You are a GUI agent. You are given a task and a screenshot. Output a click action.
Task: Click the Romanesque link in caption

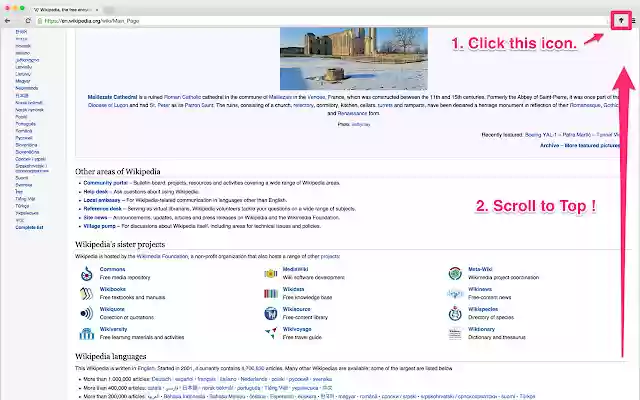(585, 105)
